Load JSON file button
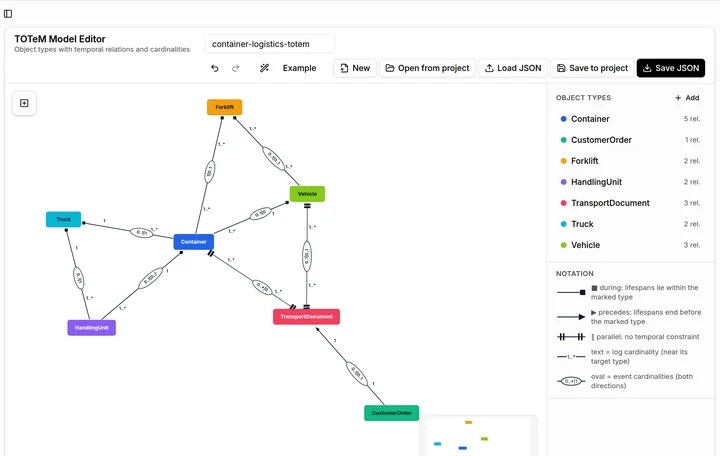Image resolution: width=720 pixels, height=456 pixels. pyautogui.click(x=513, y=68)
